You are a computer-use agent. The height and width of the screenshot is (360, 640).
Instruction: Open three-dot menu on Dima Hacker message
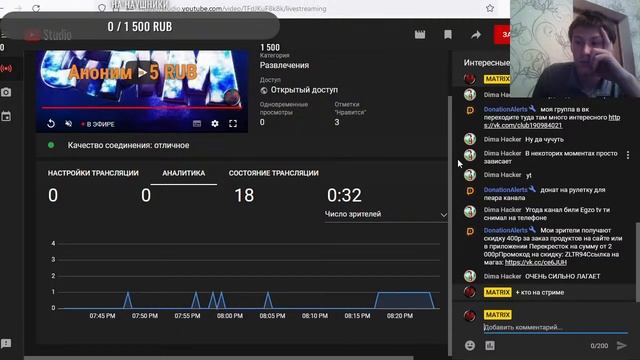pos(628,155)
